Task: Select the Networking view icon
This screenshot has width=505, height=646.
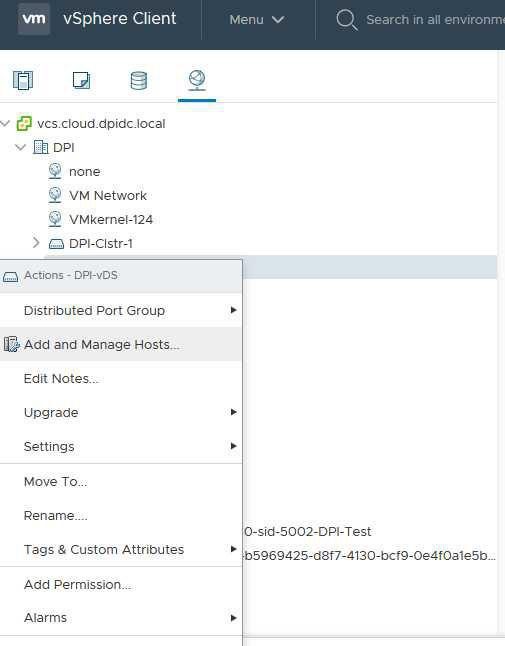Action: point(197,80)
